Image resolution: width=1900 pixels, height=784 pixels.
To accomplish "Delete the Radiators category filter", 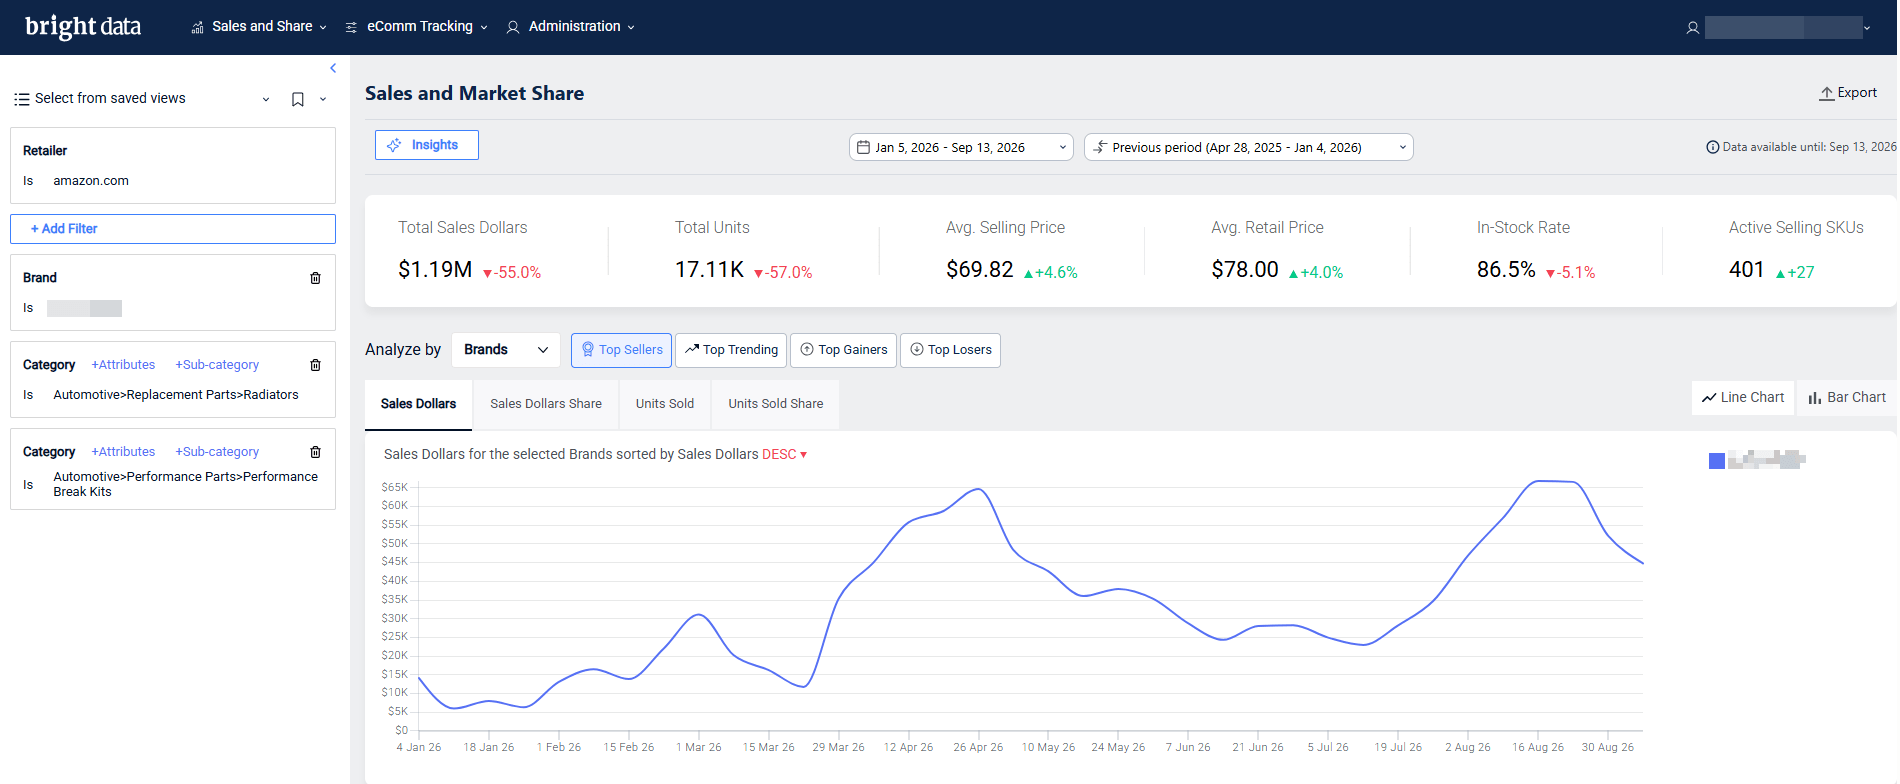I will tap(315, 365).
